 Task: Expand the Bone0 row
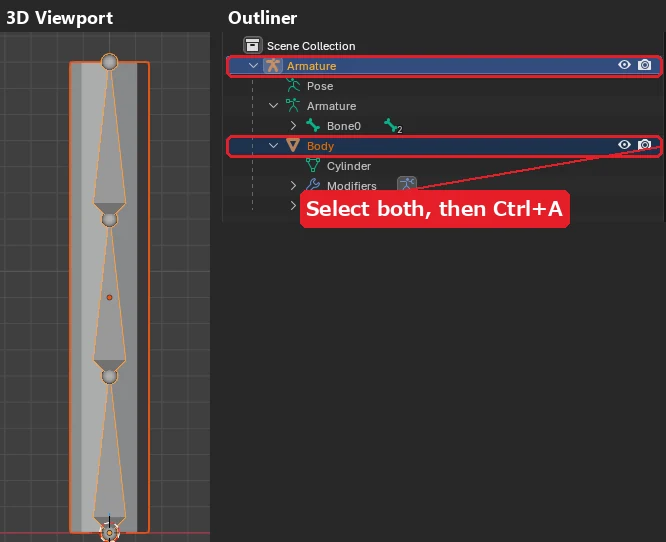tap(293, 125)
